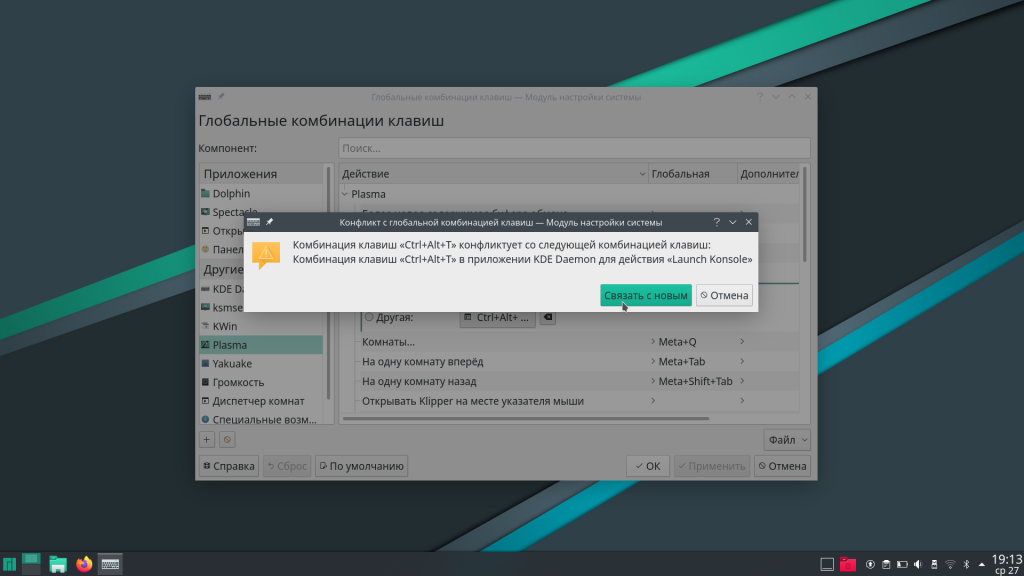Click "Отмена" in the conflict dialog
The image size is (1024, 576).
click(x=724, y=295)
